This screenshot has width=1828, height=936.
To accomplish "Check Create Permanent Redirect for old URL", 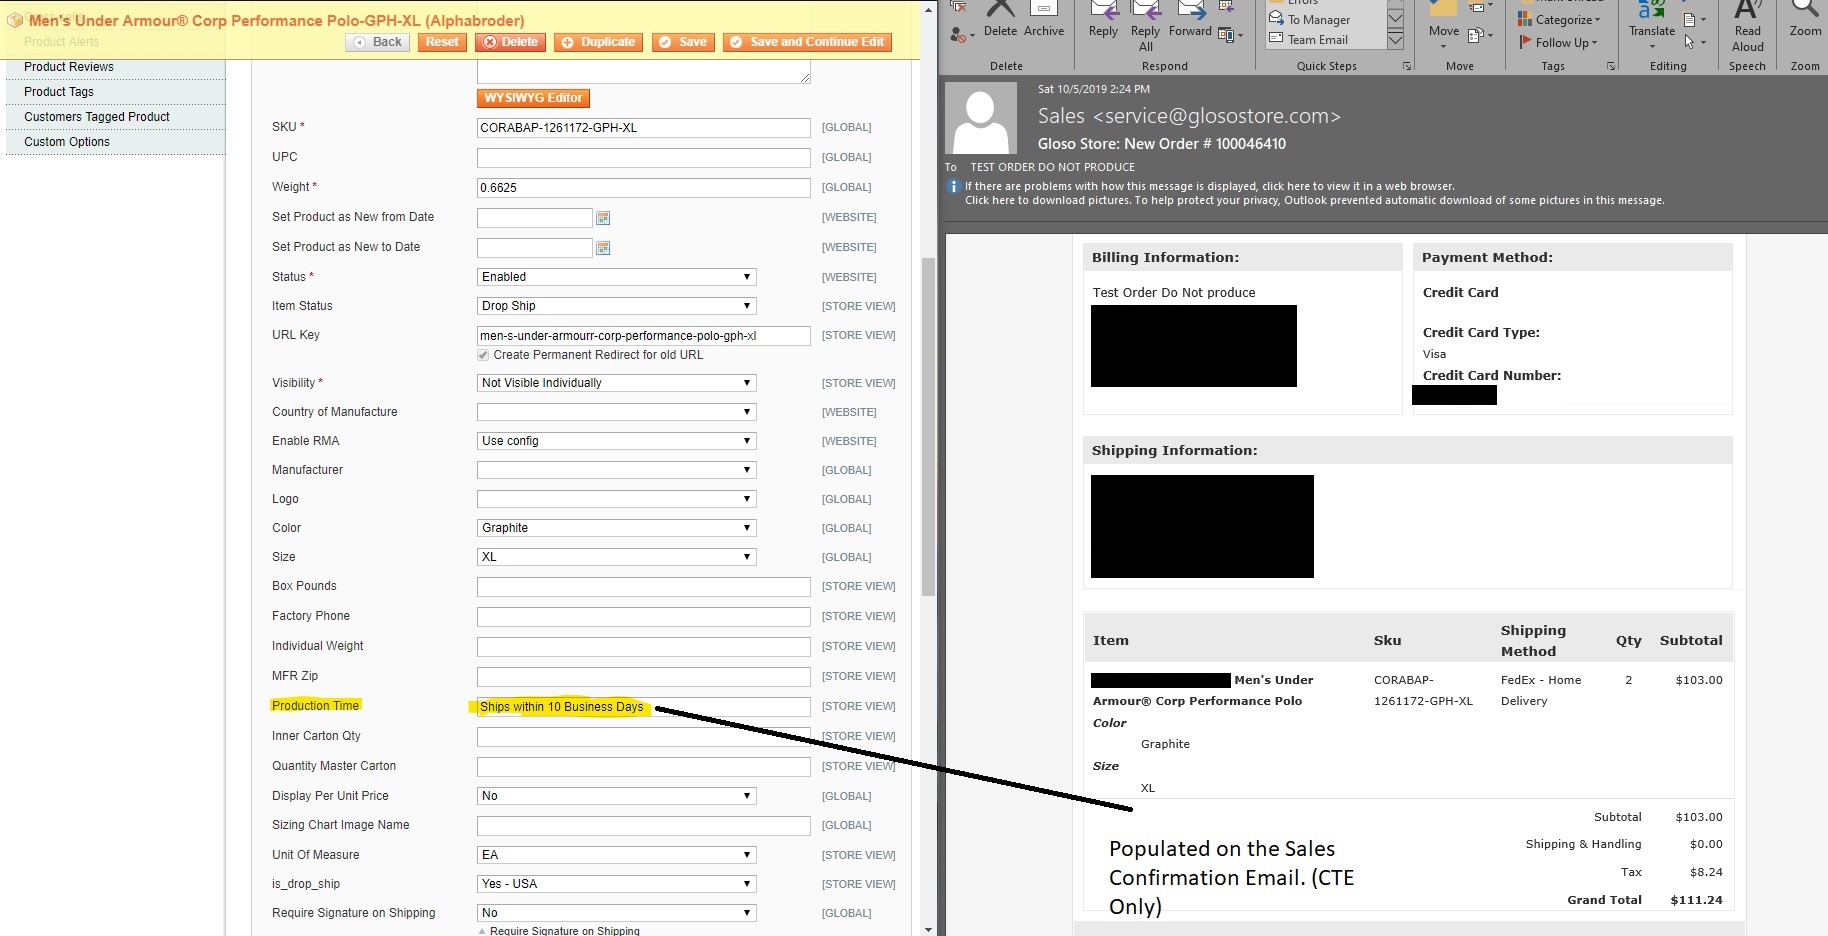I will click(481, 355).
